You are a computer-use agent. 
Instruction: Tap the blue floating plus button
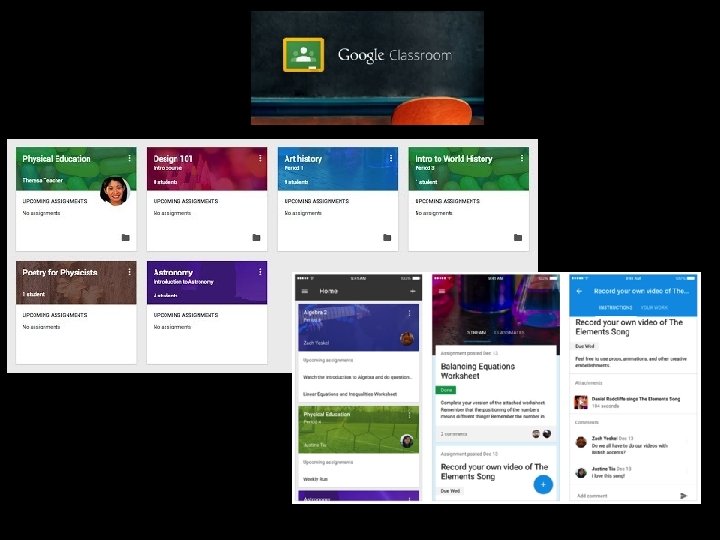click(x=543, y=484)
